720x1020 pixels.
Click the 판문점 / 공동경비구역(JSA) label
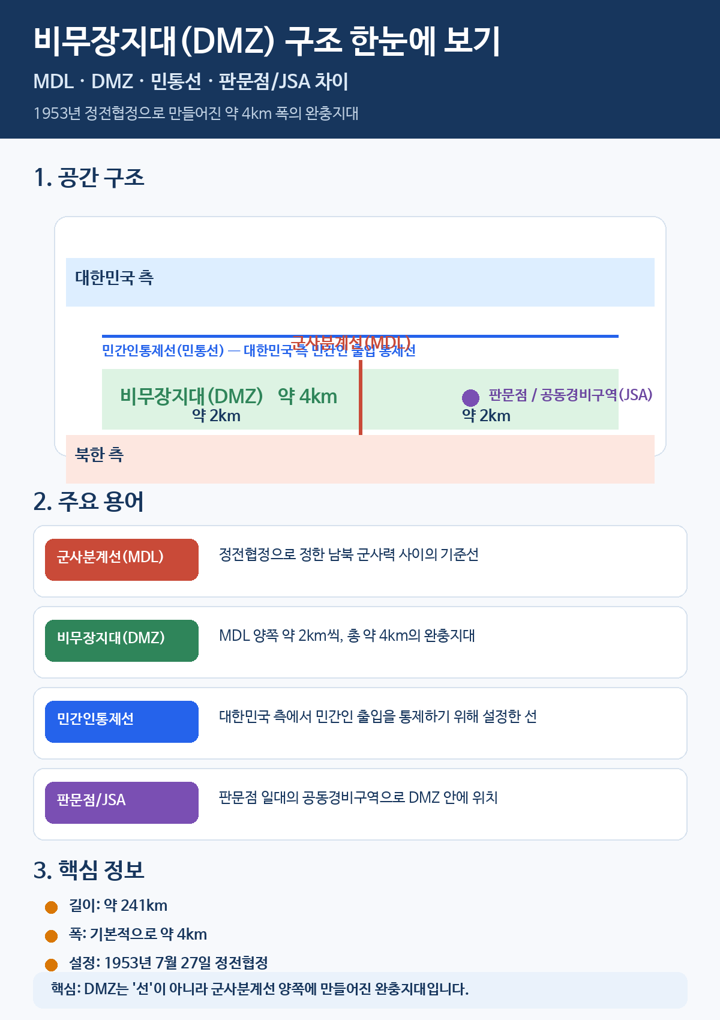[x=570, y=395]
